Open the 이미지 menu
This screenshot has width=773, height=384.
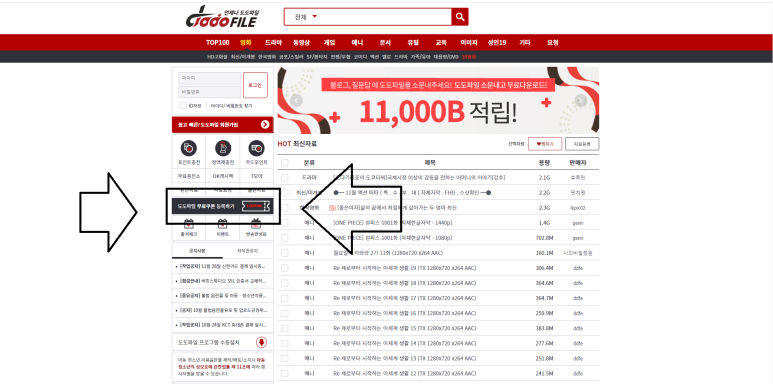pyautogui.click(x=469, y=43)
